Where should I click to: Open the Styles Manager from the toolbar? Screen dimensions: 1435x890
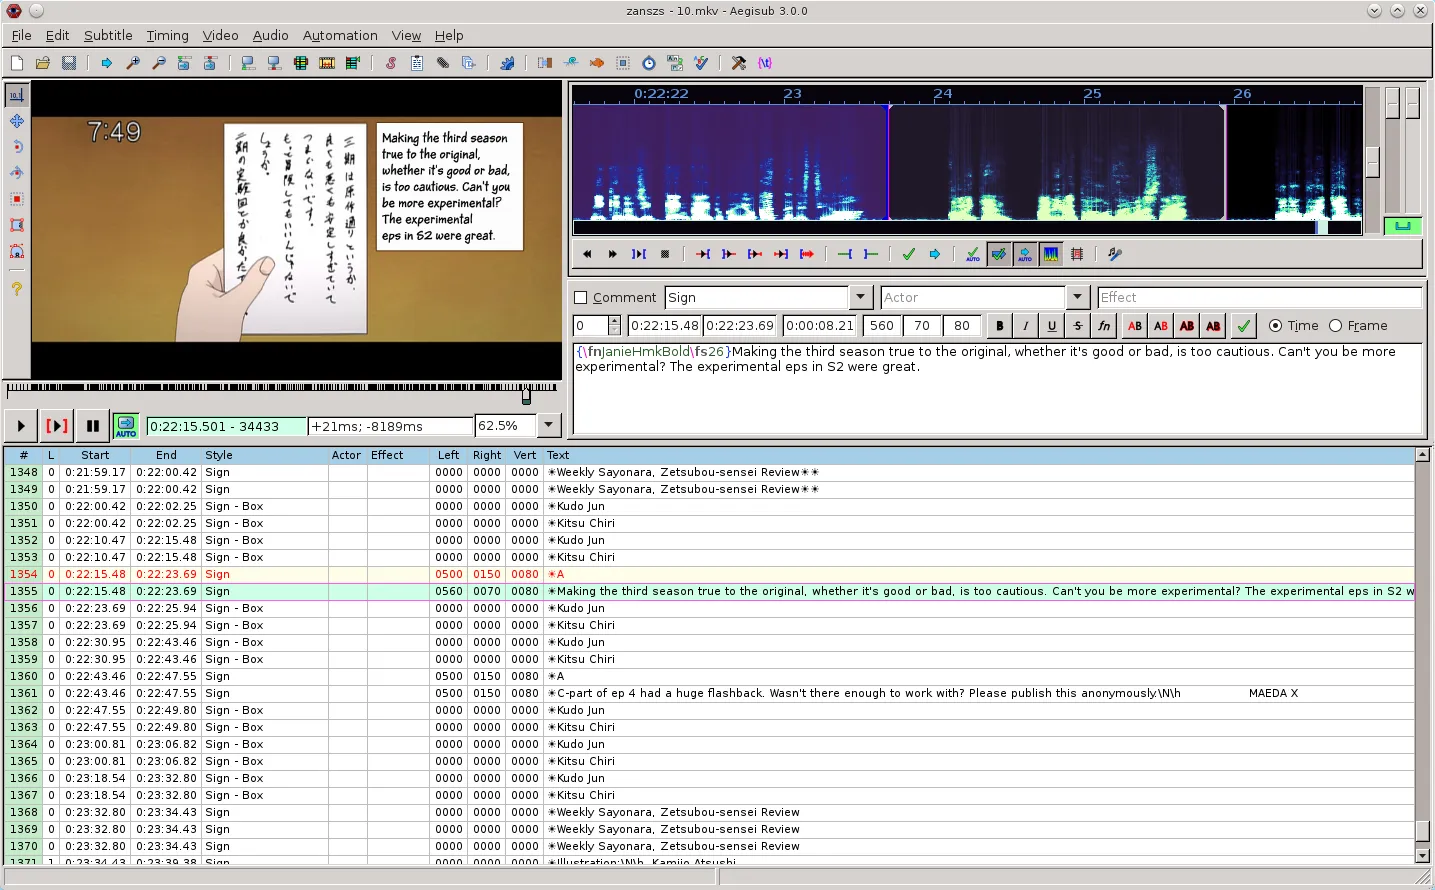tap(391, 63)
